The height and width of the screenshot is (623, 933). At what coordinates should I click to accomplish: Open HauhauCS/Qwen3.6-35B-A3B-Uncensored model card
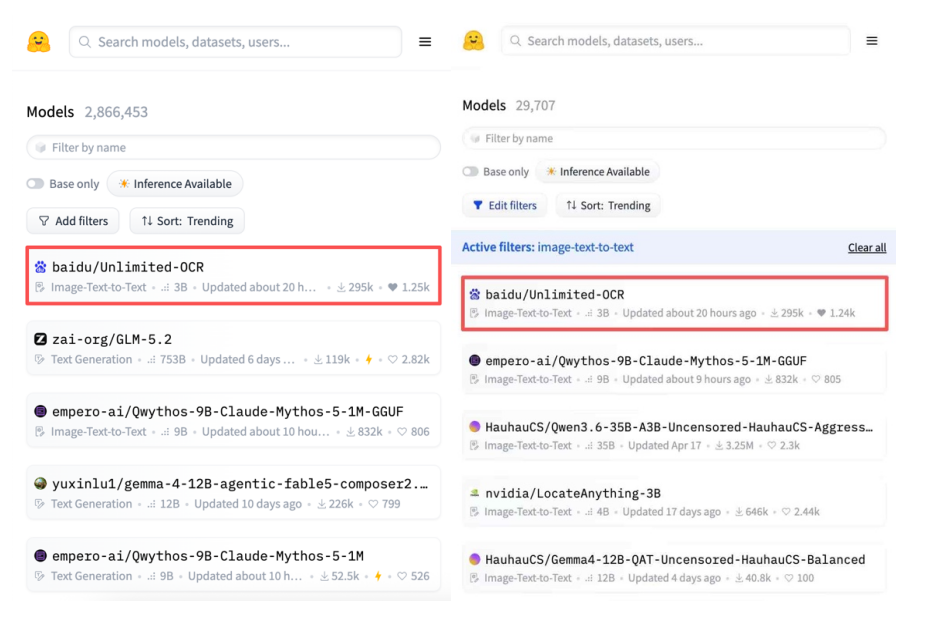point(674,436)
